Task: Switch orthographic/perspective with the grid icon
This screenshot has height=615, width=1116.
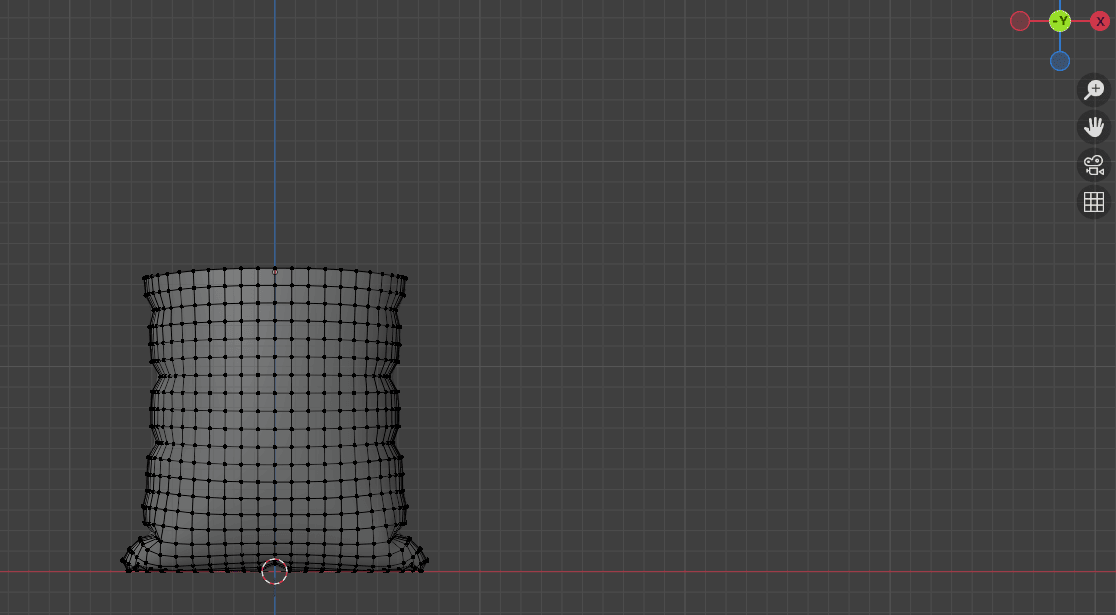Action: [x=1094, y=202]
